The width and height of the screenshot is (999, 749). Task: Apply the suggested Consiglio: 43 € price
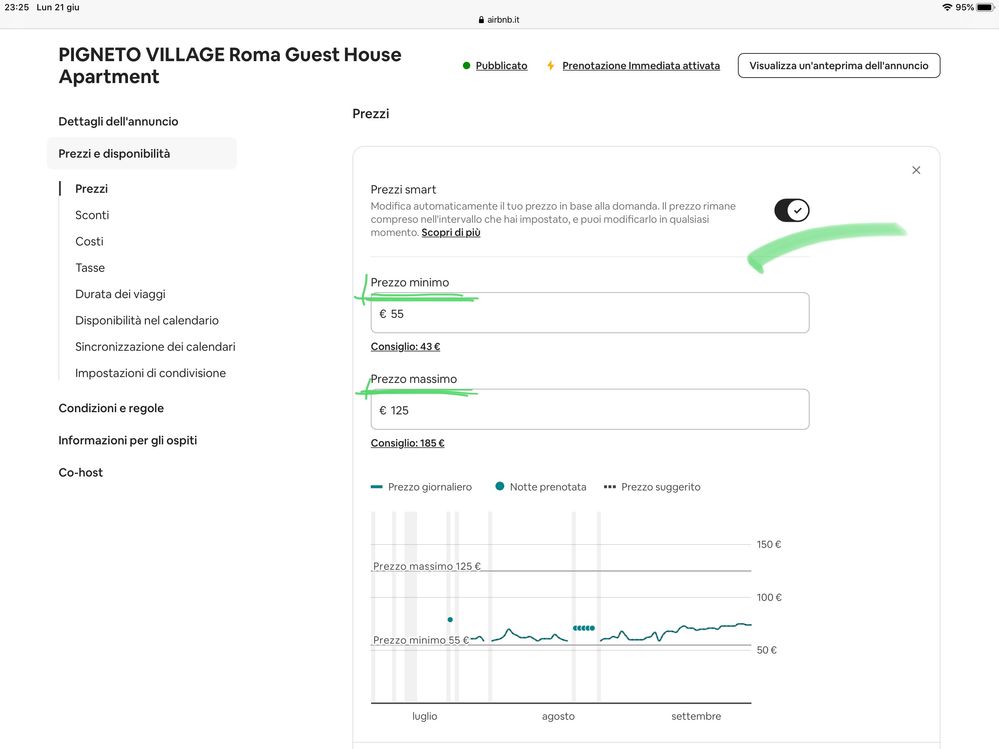tap(405, 347)
